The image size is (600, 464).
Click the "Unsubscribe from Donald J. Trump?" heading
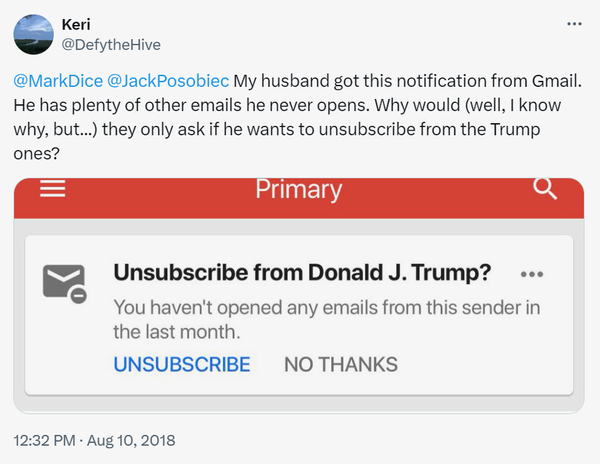click(302, 273)
